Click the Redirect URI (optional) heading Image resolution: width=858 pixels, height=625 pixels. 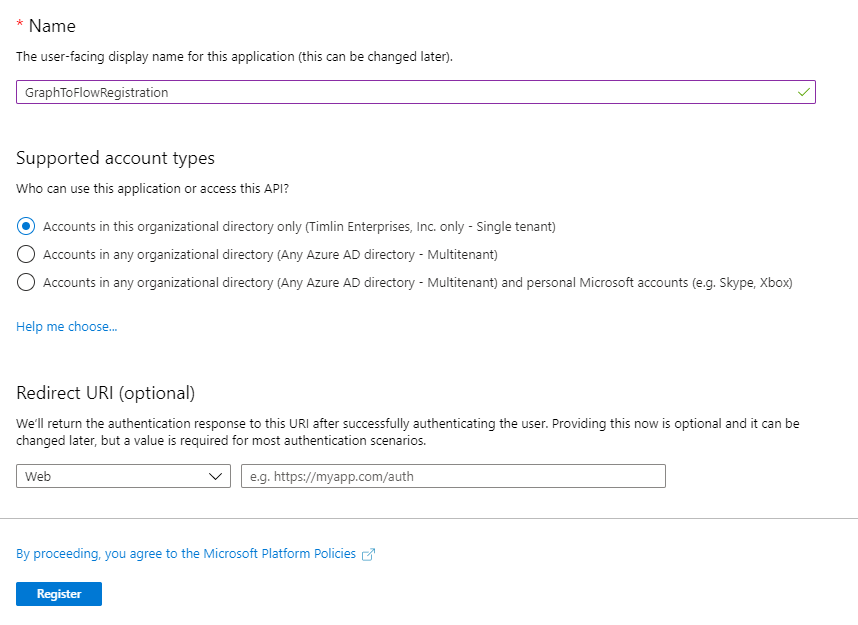pos(106,393)
